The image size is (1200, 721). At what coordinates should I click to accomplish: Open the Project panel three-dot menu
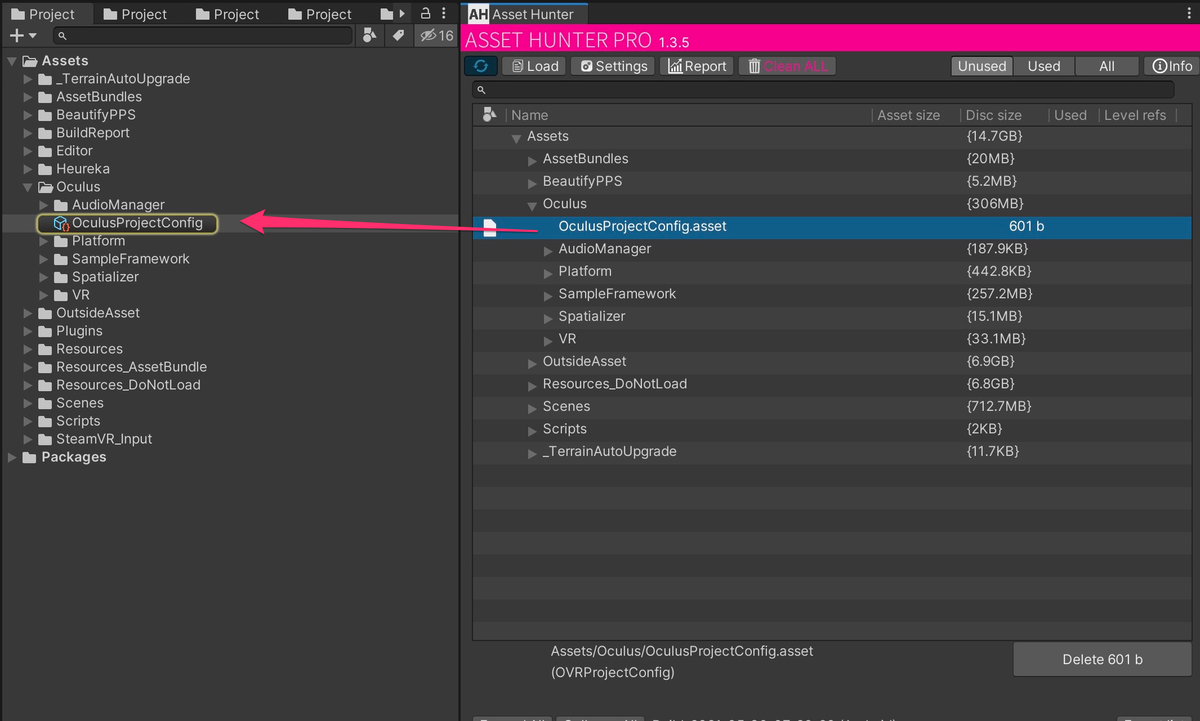[444, 13]
